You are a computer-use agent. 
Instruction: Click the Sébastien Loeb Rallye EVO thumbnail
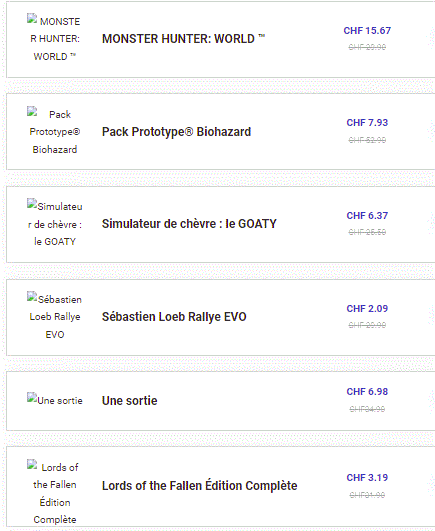pyautogui.click(x=55, y=317)
